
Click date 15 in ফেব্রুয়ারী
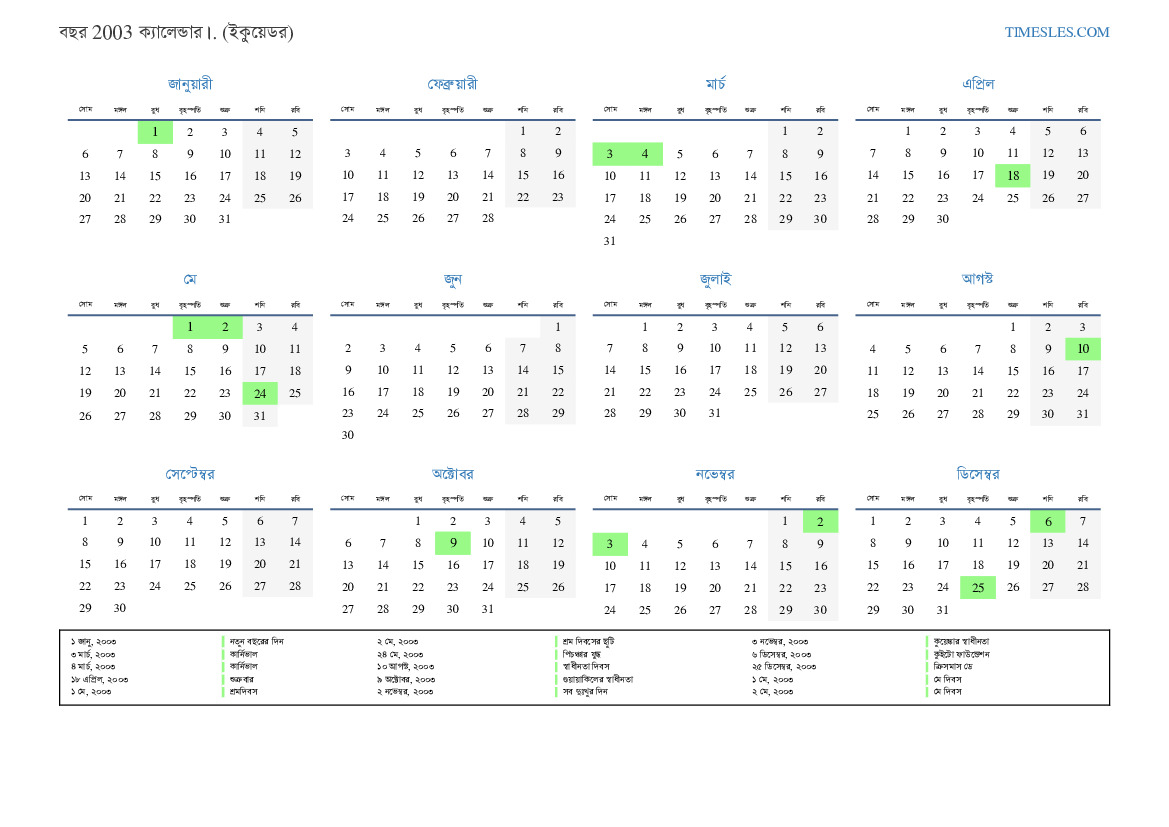point(523,175)
